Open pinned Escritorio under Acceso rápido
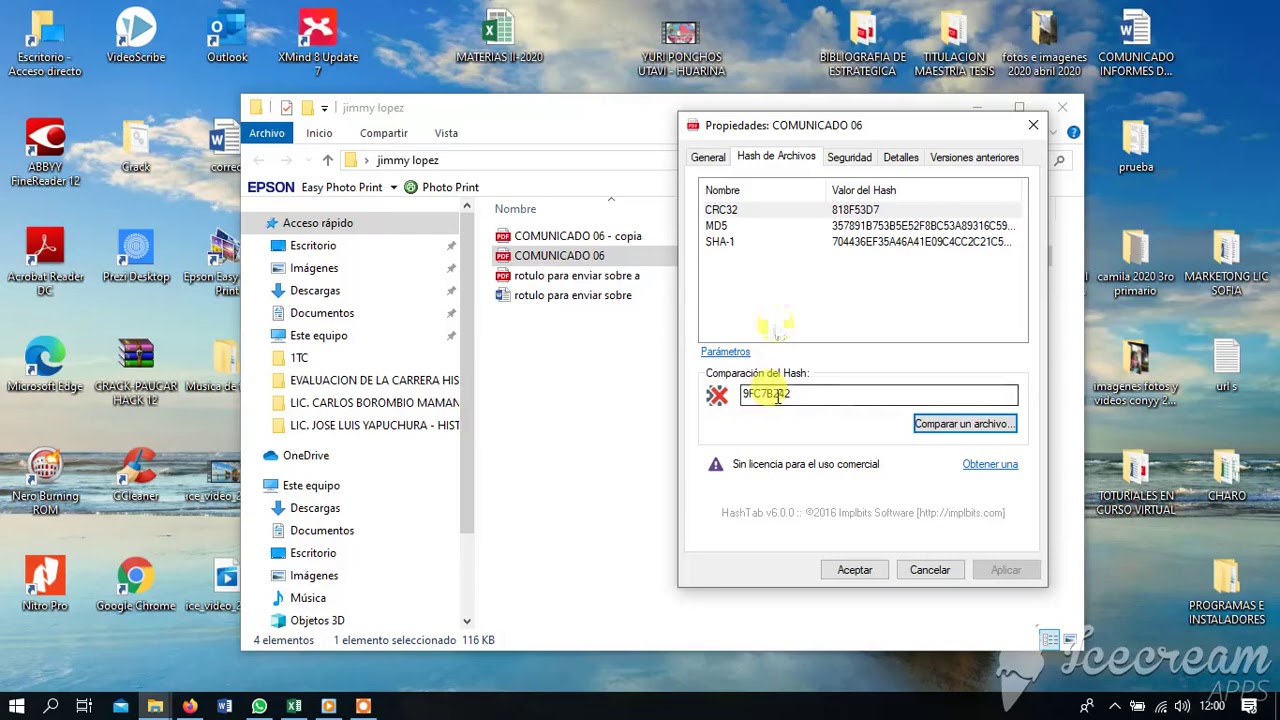 pos(313,246)
